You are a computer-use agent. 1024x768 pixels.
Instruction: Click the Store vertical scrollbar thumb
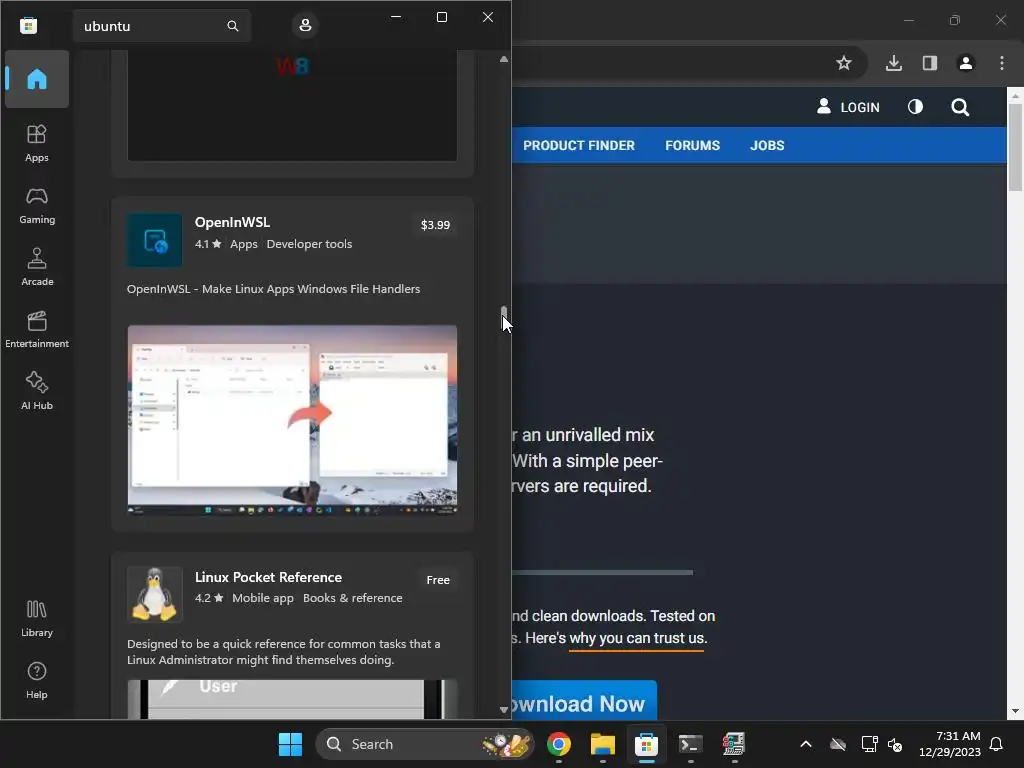pyautogui.click(x=504, y=317)
